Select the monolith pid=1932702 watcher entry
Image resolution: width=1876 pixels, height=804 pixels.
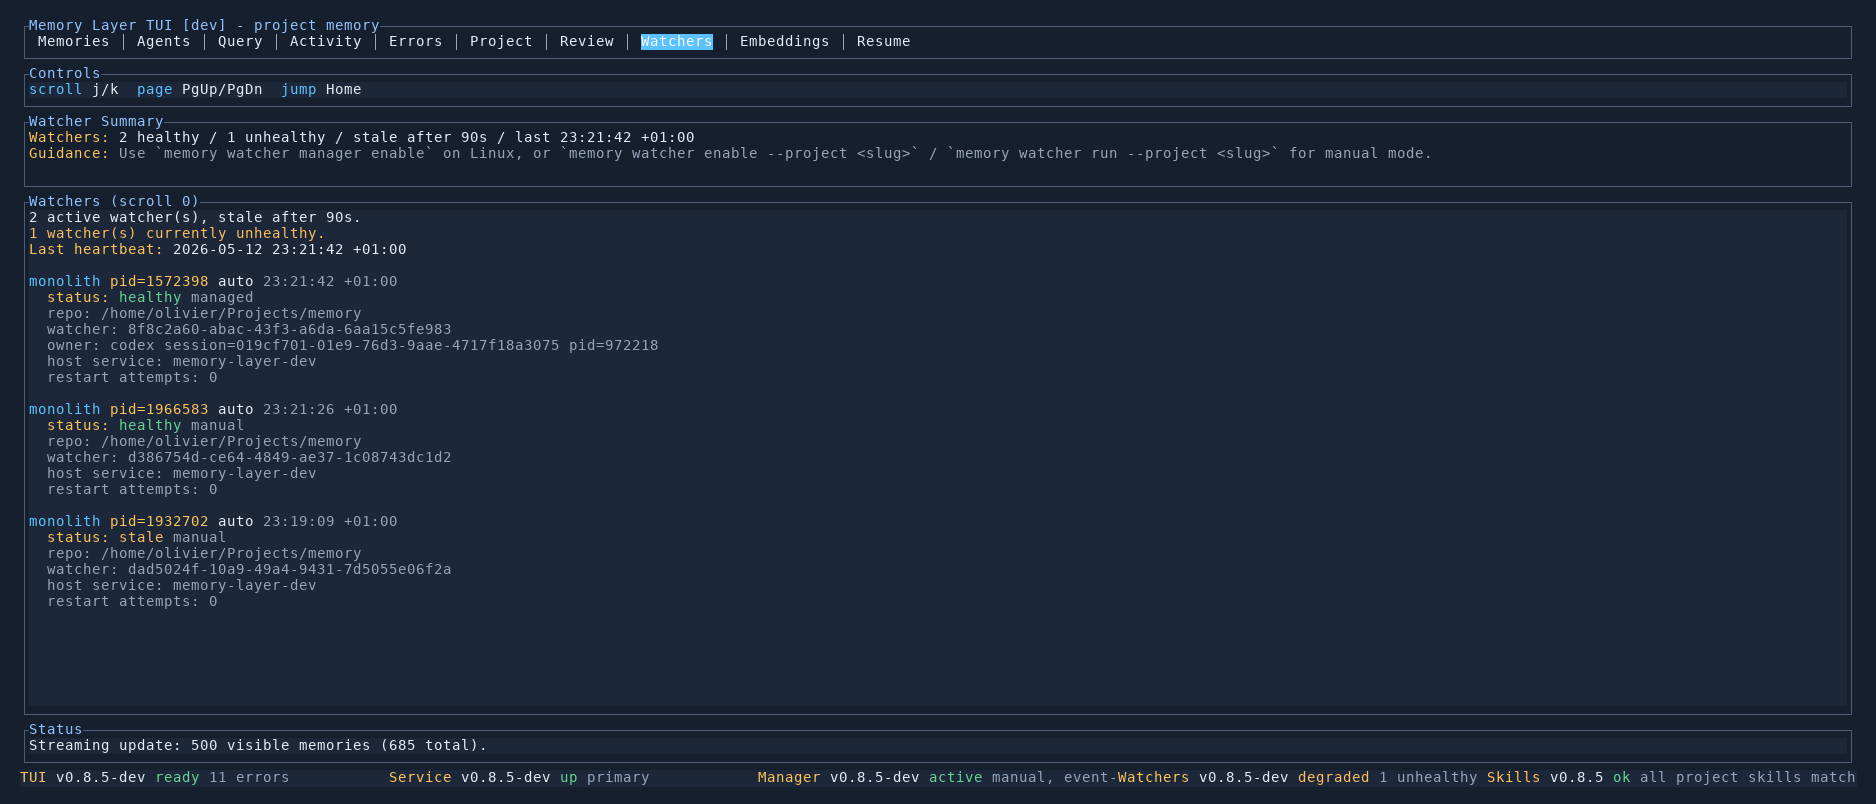point(213,521)
